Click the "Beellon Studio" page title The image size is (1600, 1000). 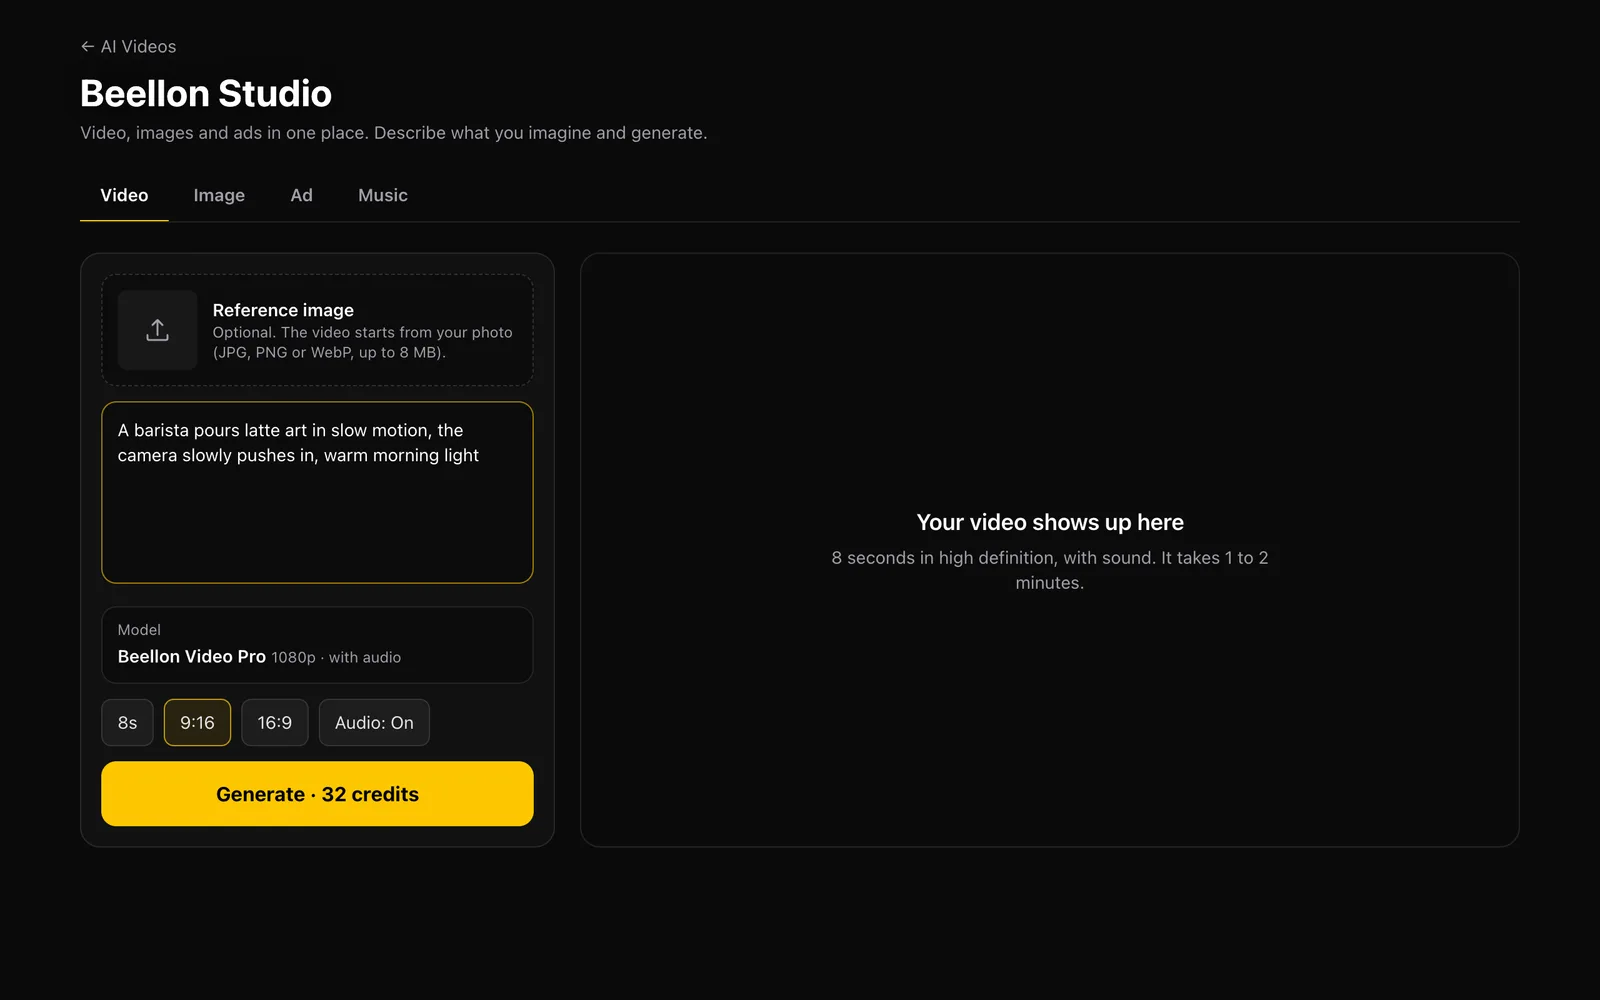(x=206, y=94)
